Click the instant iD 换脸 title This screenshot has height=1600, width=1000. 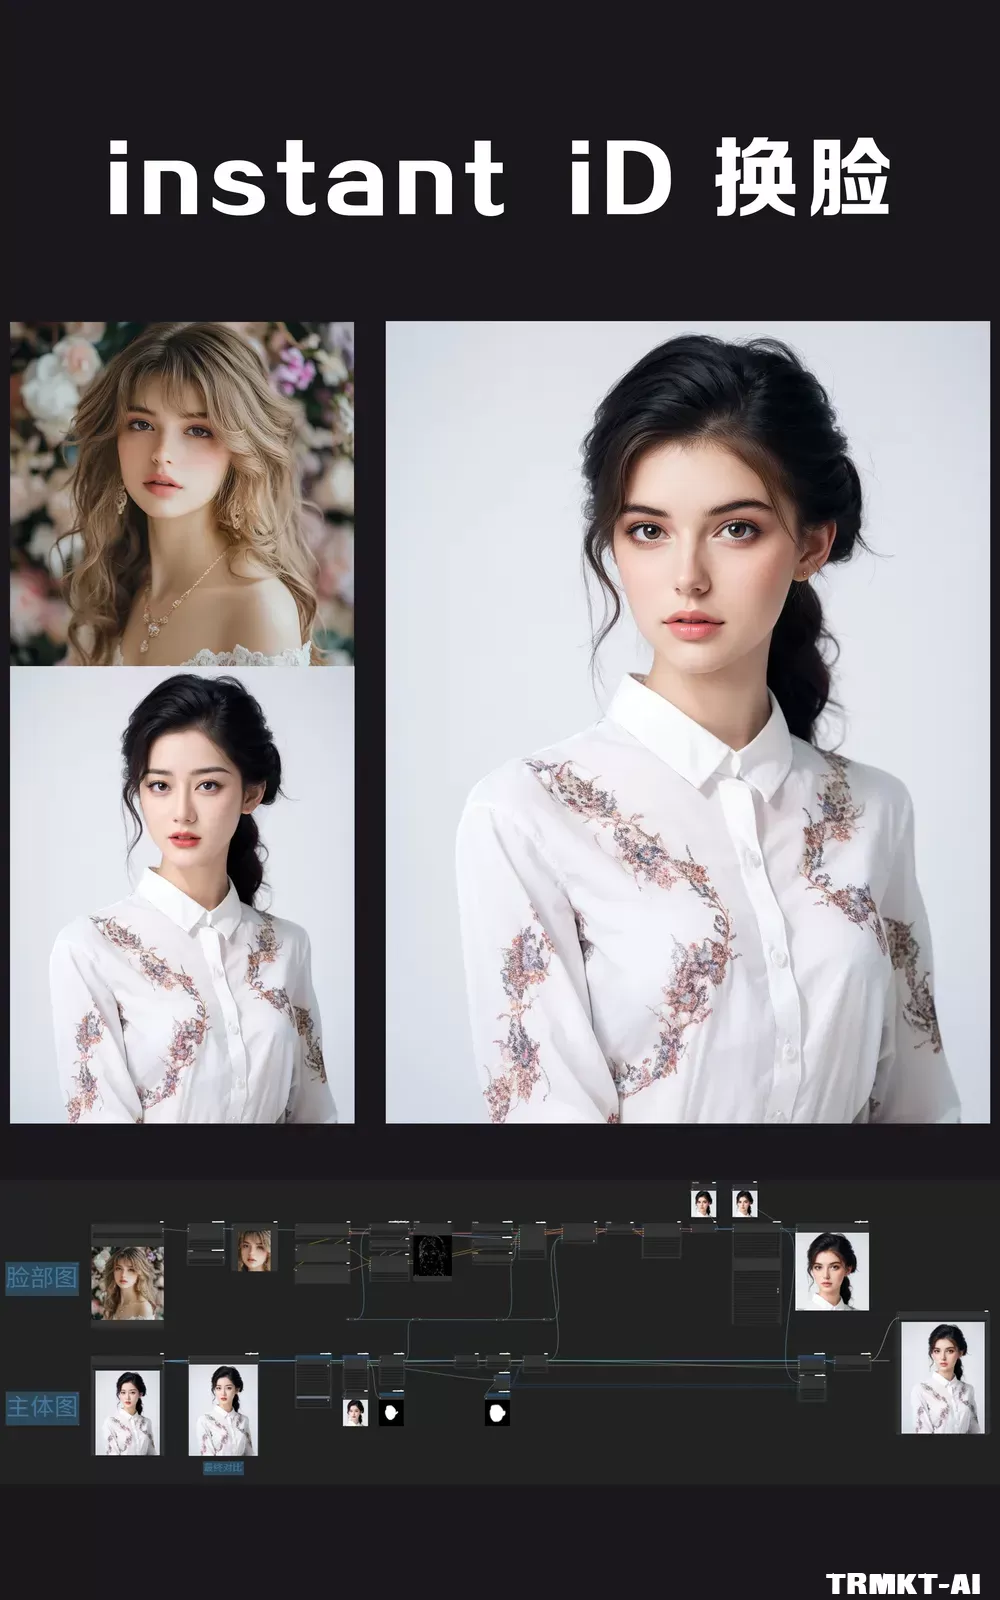click(499, 178)
